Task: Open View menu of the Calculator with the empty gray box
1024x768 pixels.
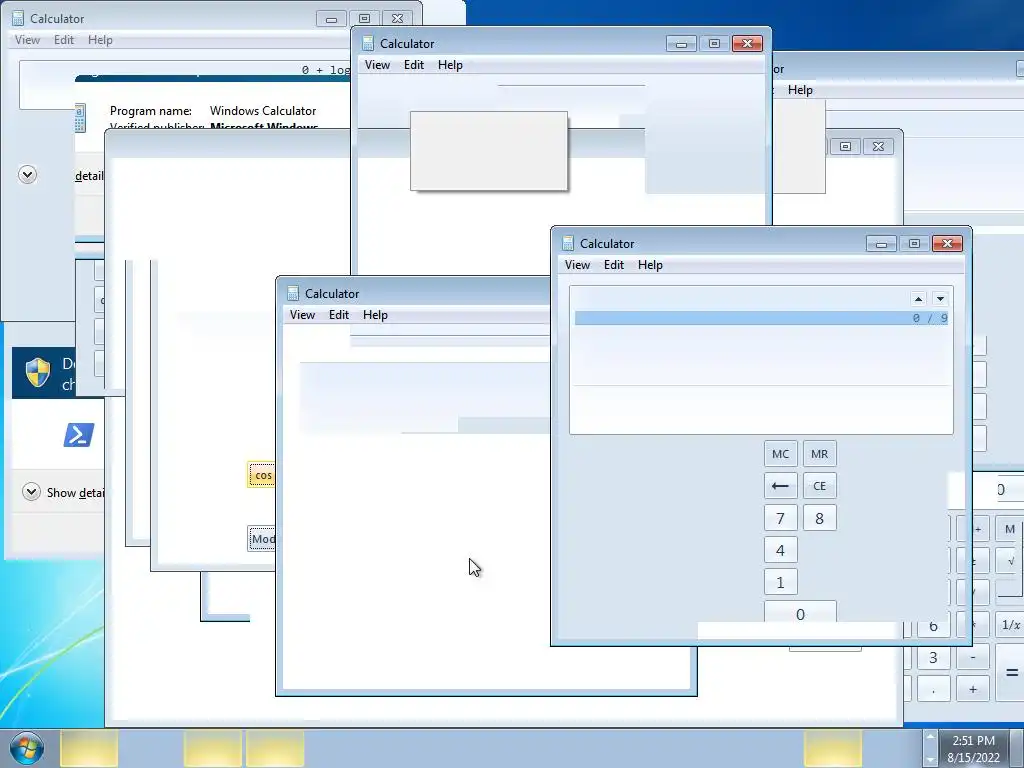Action: tap(377, 65)
